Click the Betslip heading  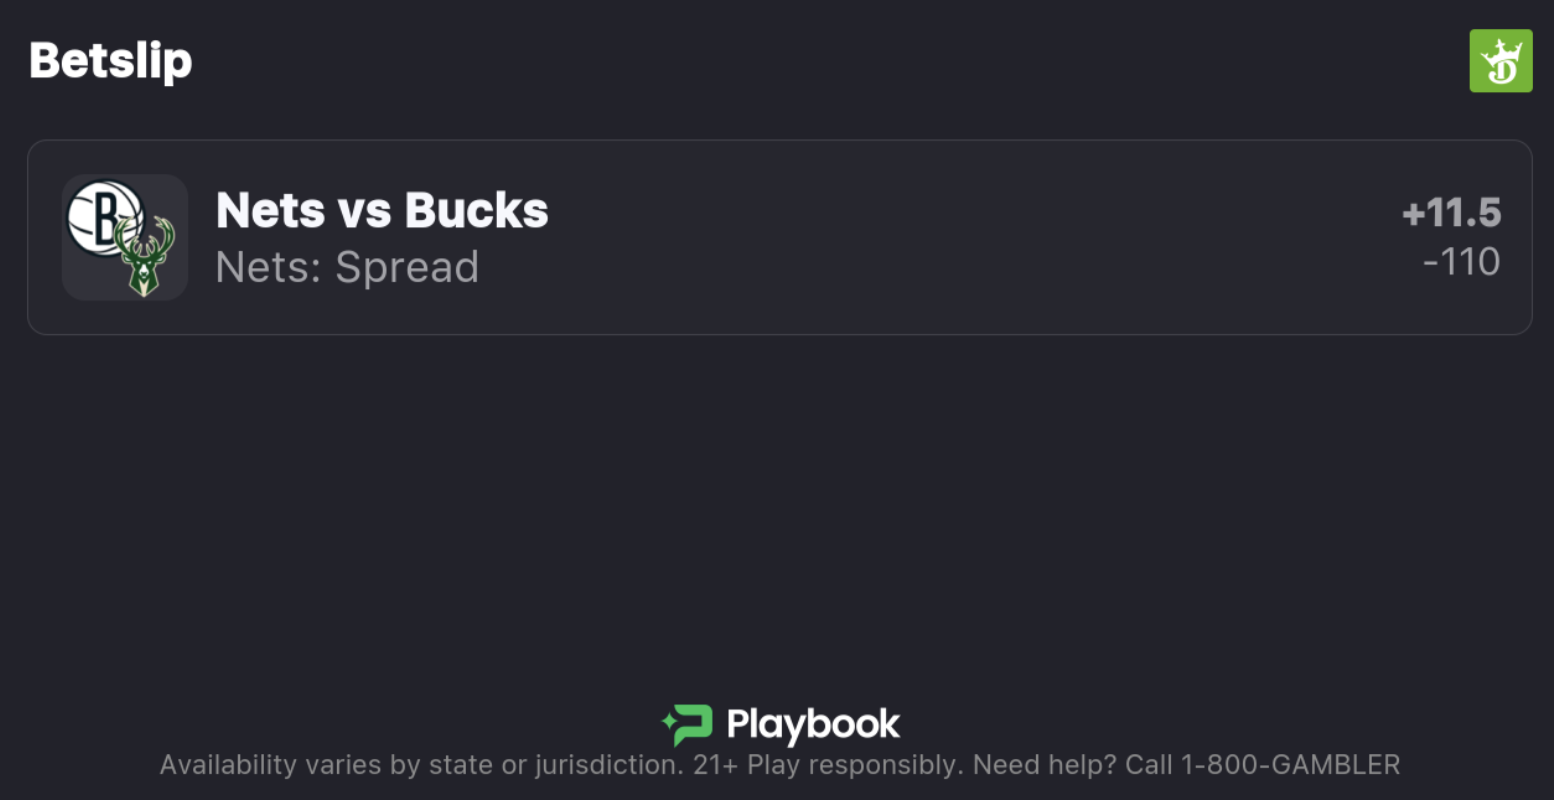tap(110, 61)
